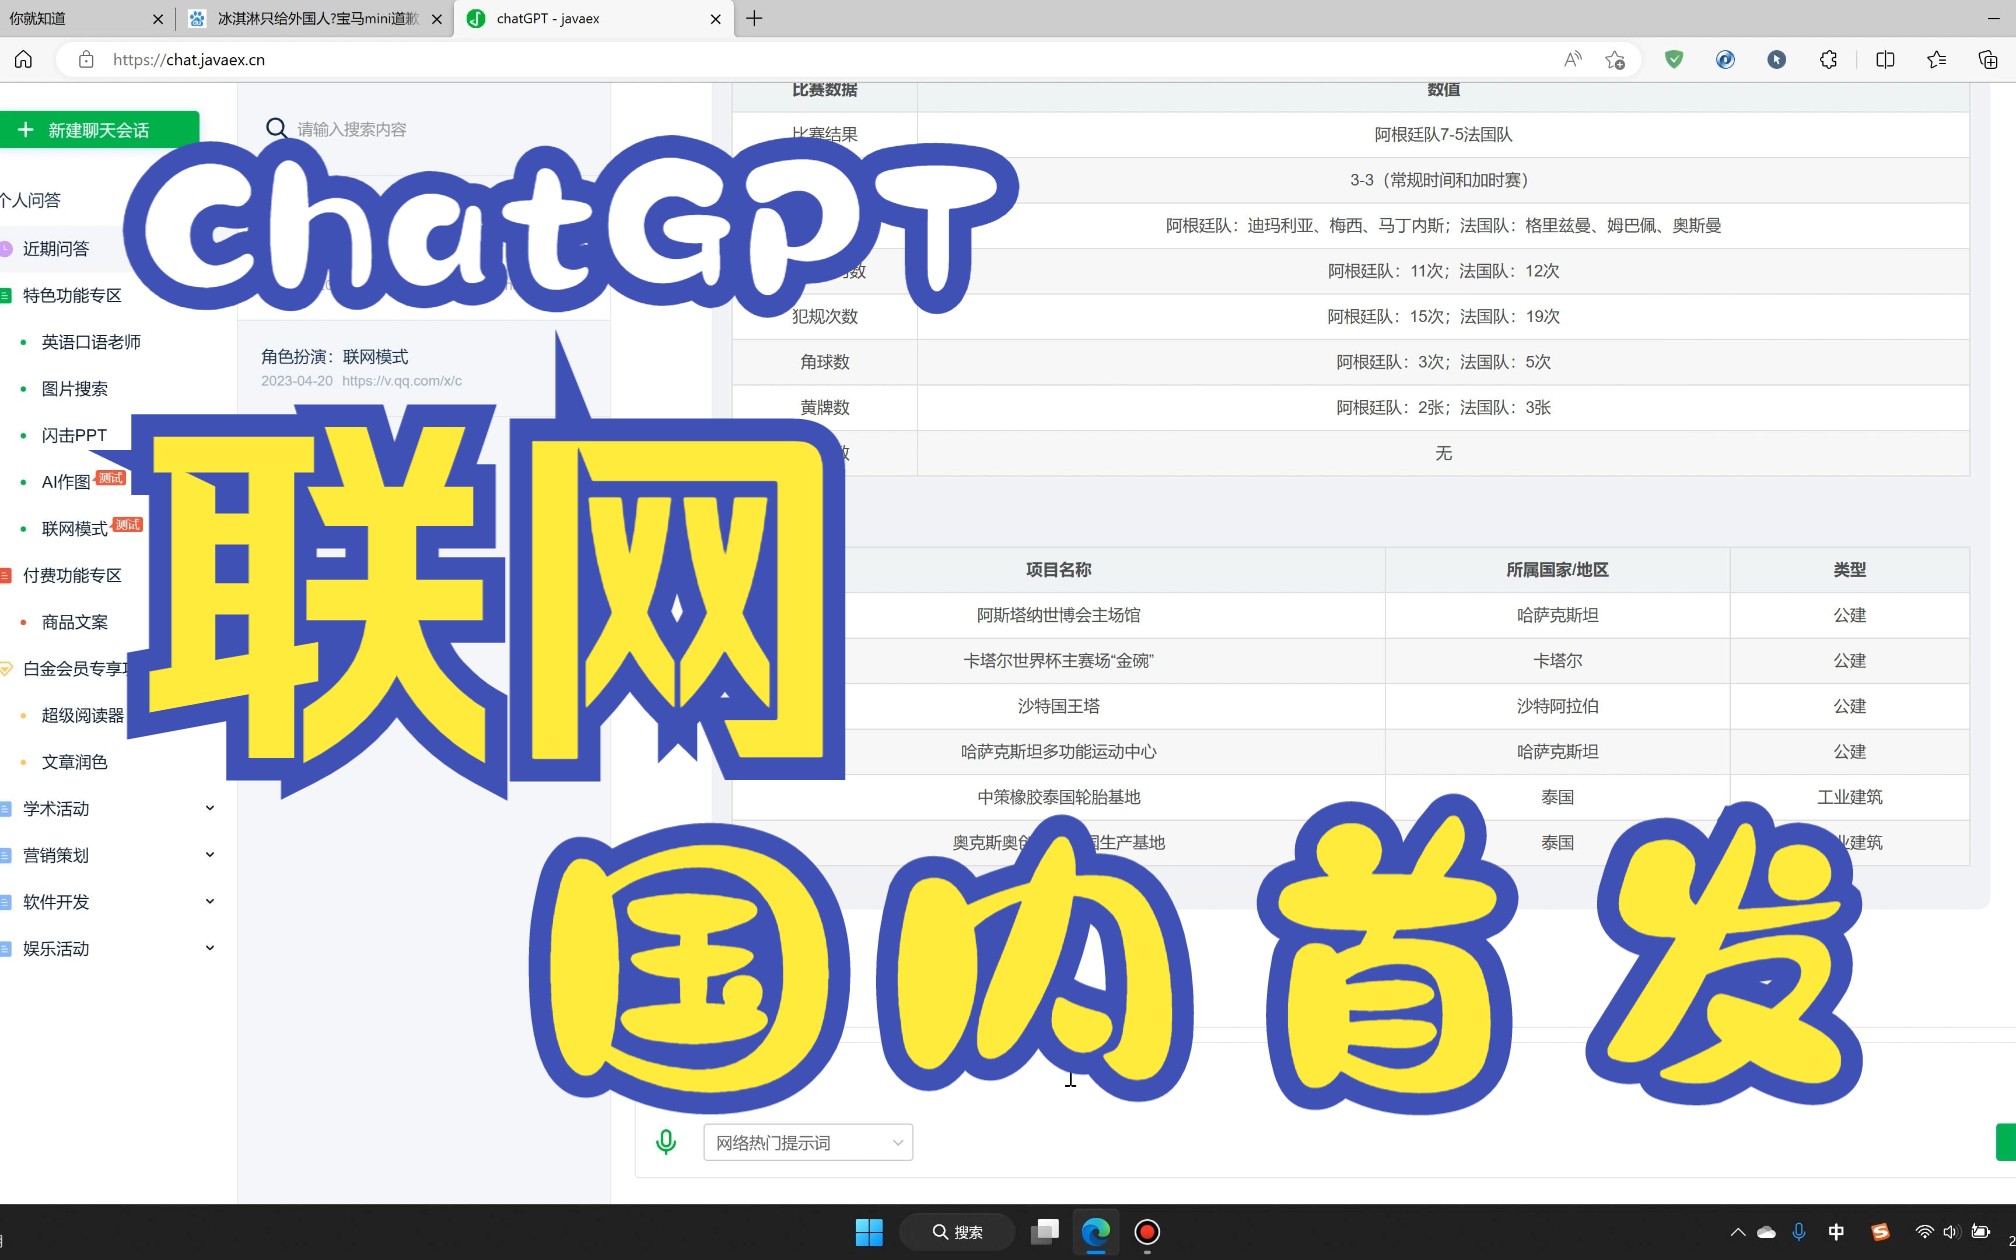The image size is (2016, 1260).
Task: Click the 特色功能专区 section icon
Action: pyautogui.click(x=4, y=295)
